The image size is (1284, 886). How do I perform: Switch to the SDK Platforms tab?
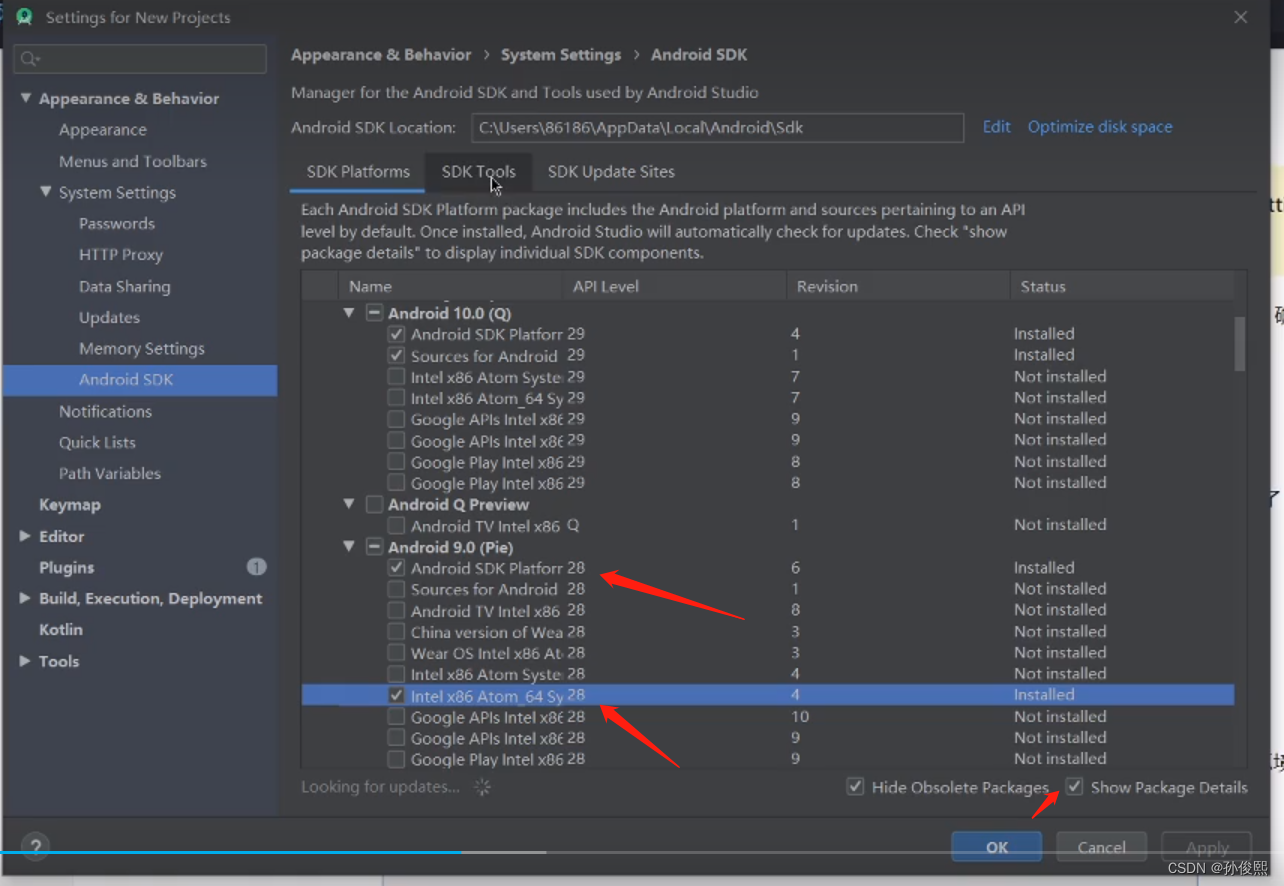[x=358, y=172]
